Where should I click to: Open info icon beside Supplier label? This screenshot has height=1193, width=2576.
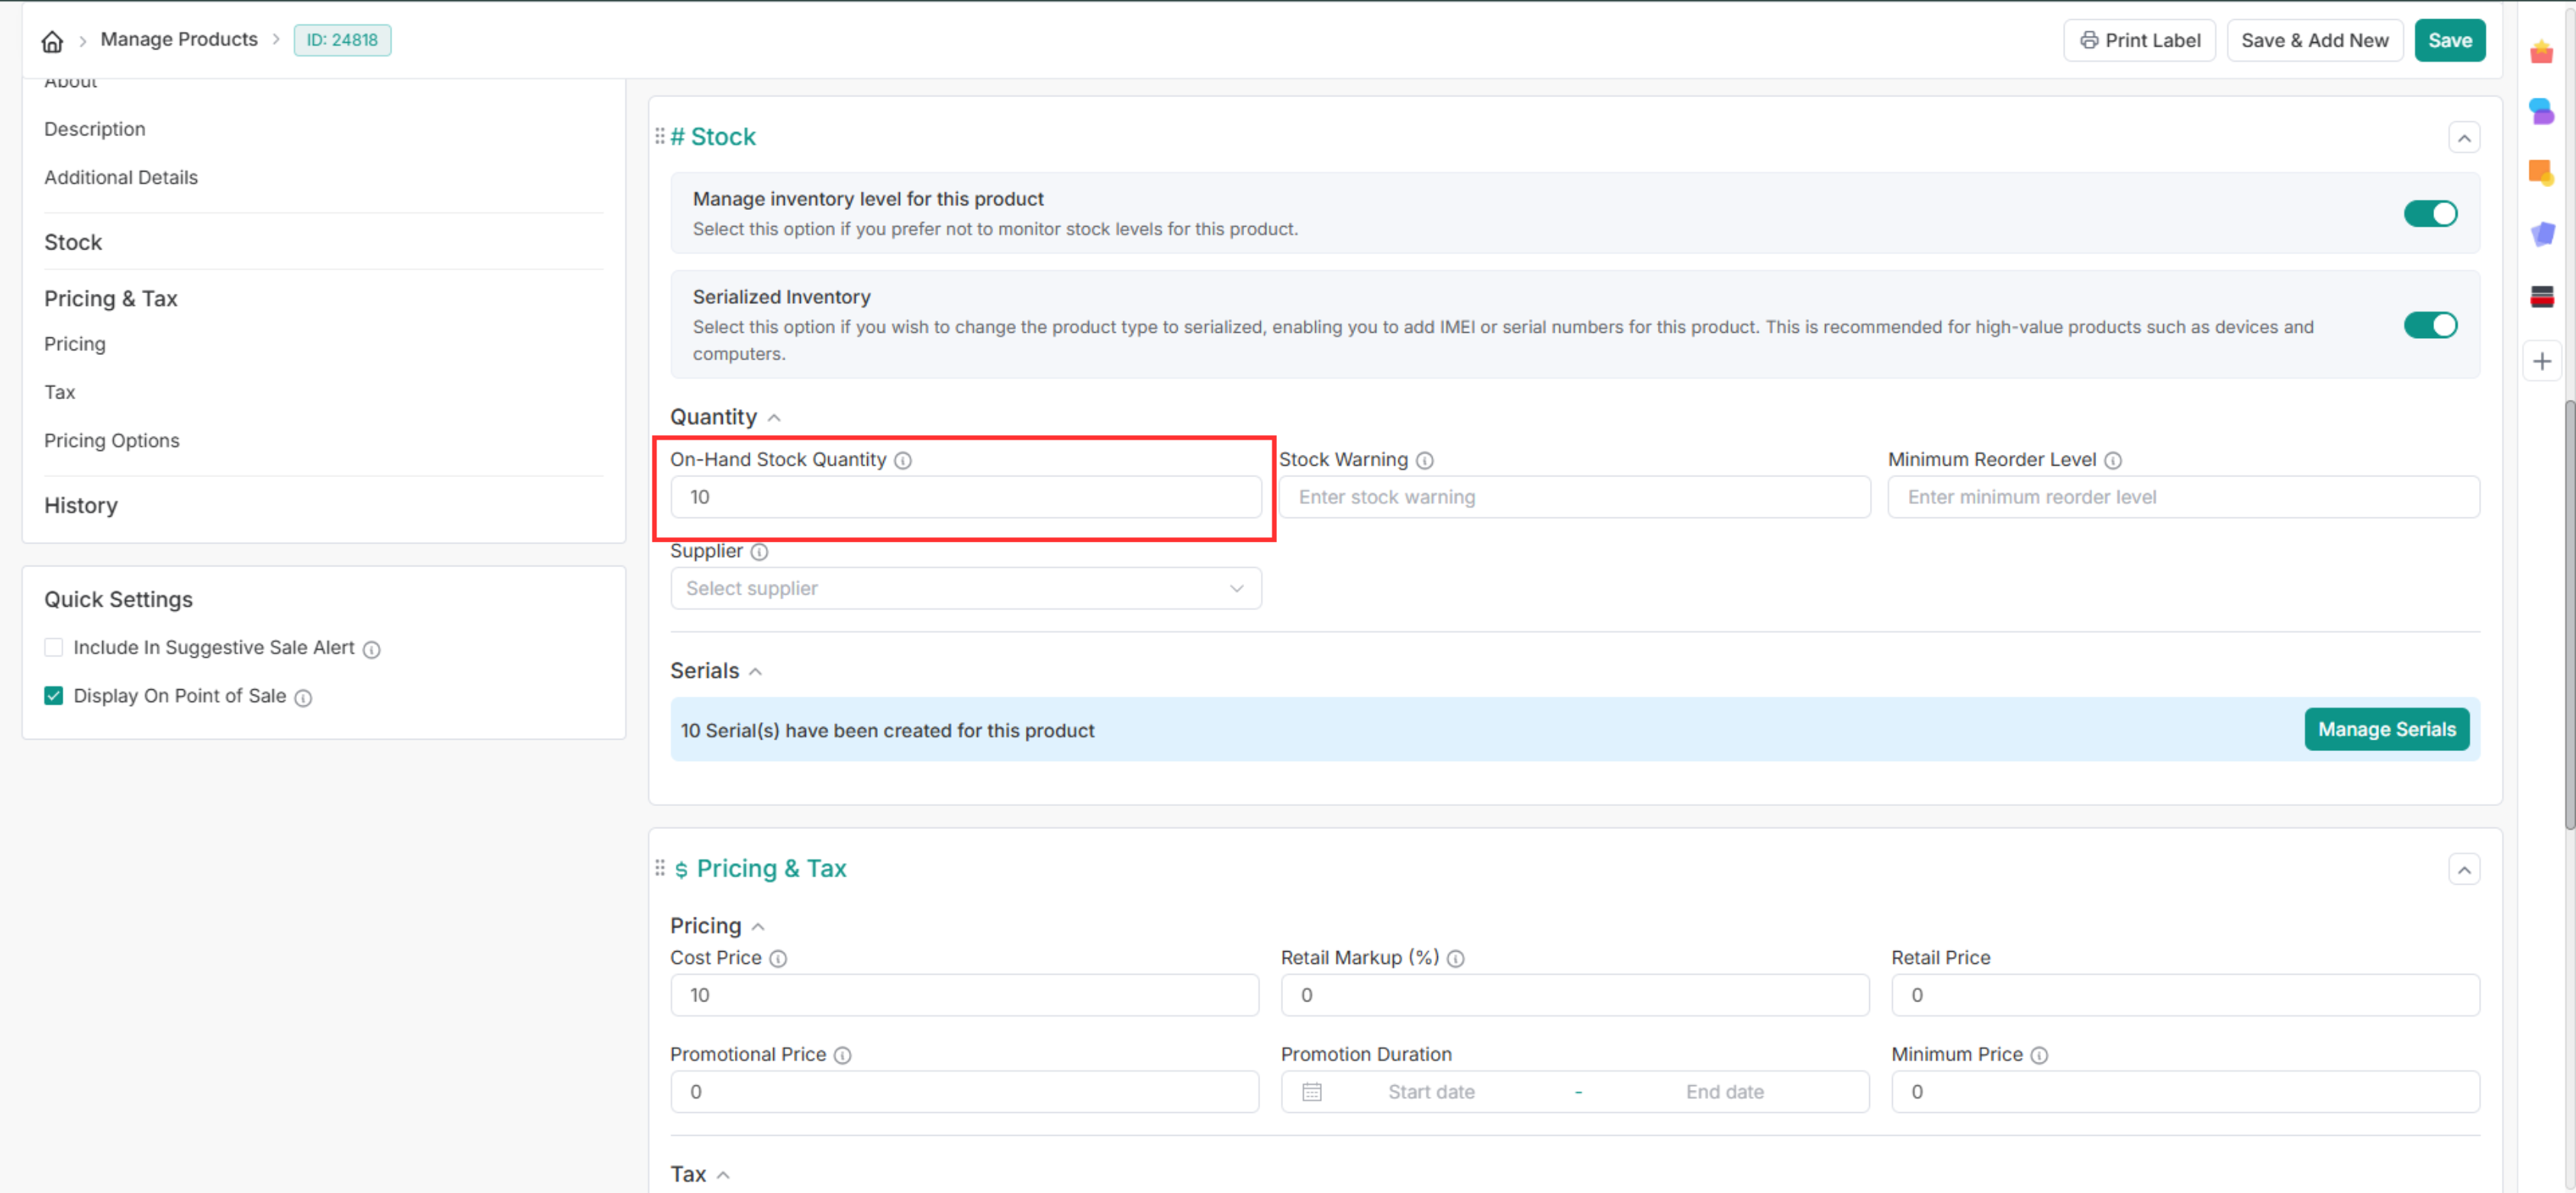click(x=759, y=552)
